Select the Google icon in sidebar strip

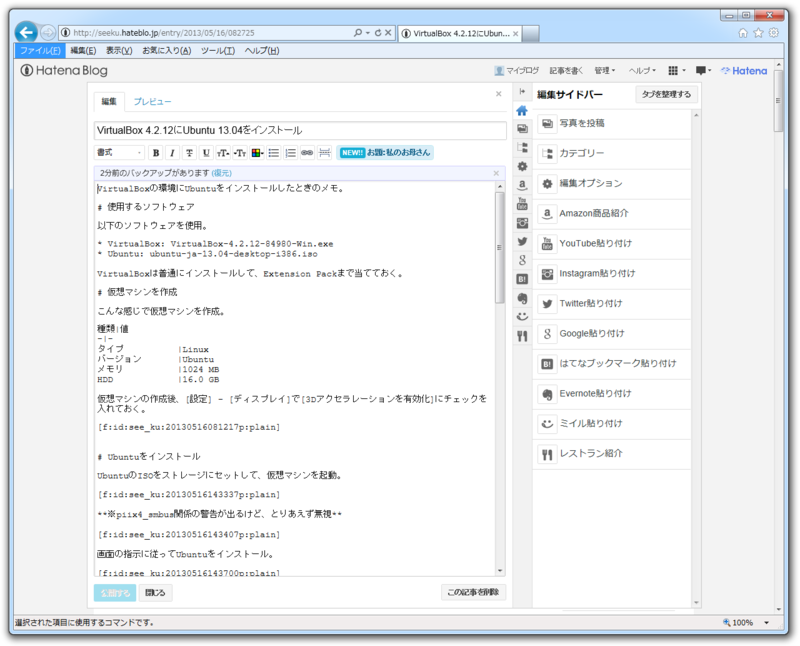(522, 260)
